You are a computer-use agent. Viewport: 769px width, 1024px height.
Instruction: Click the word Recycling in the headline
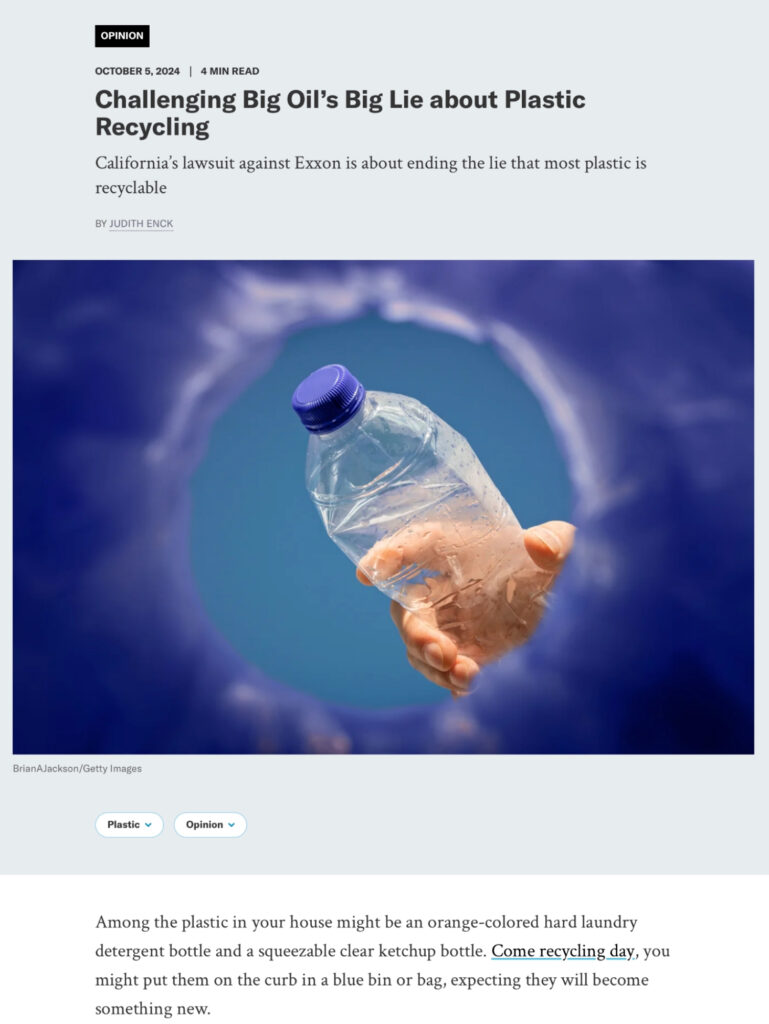pos(152,127)
